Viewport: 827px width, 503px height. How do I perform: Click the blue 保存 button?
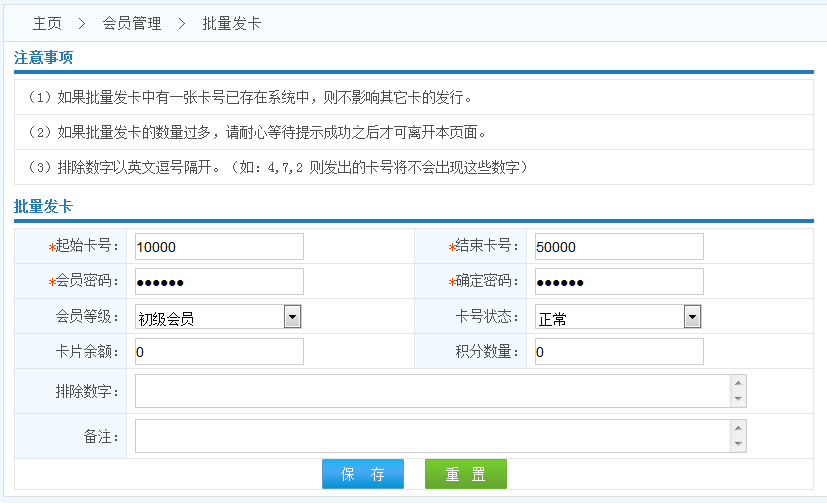click(x=363, y=474)
